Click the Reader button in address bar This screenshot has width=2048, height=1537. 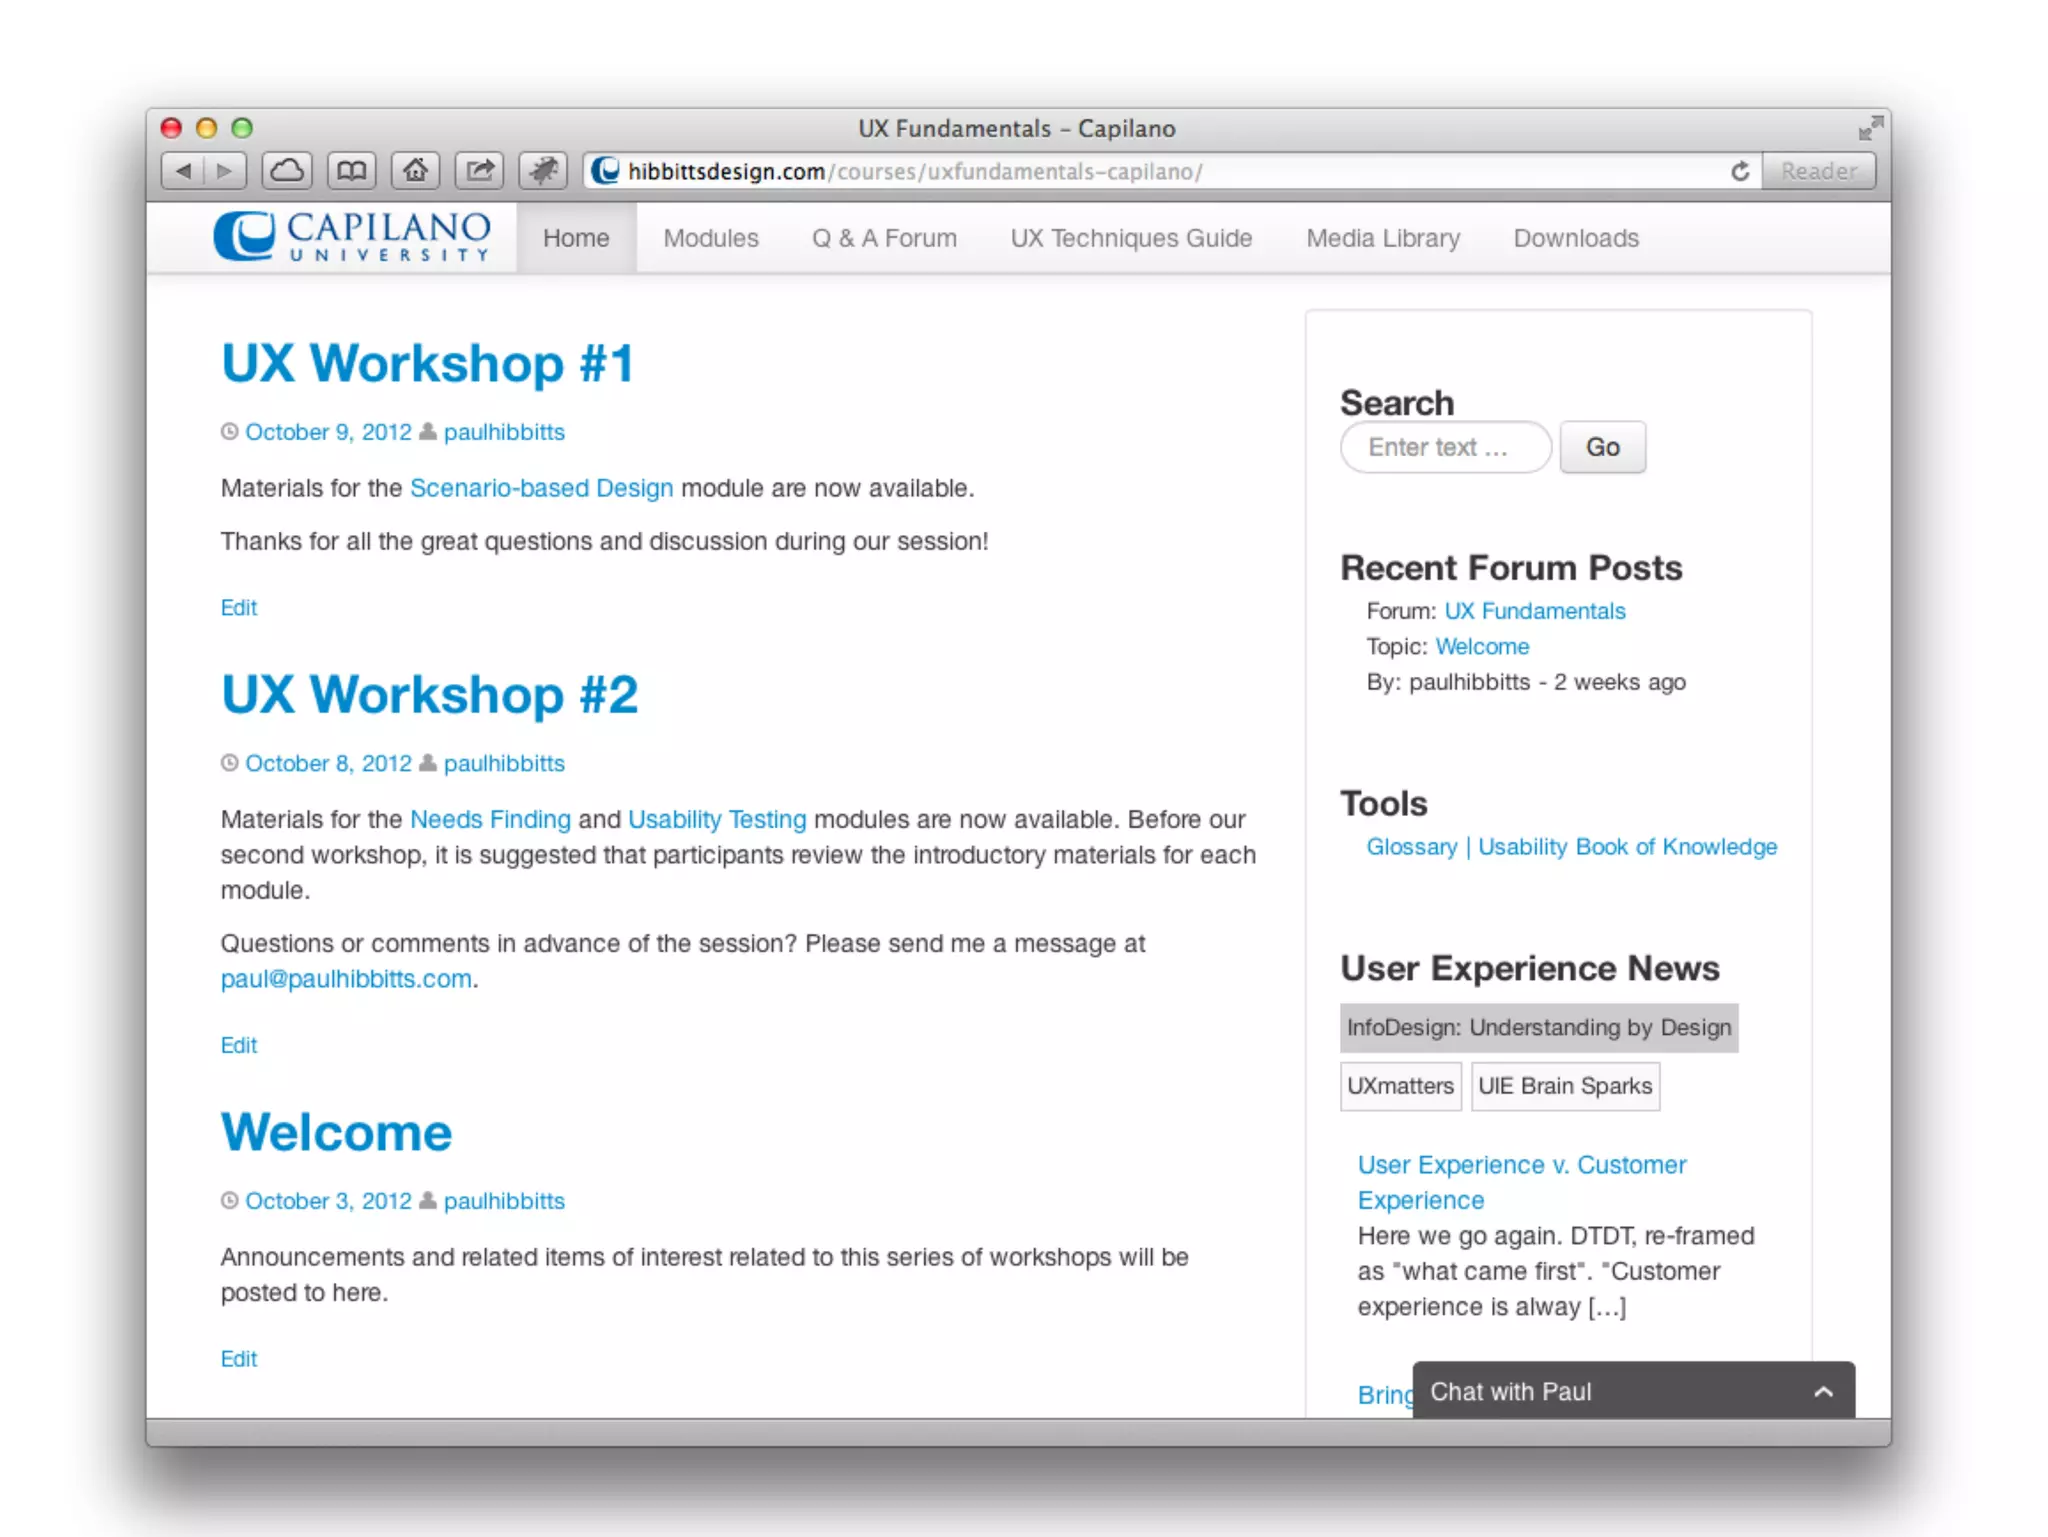pos(1818,171)
